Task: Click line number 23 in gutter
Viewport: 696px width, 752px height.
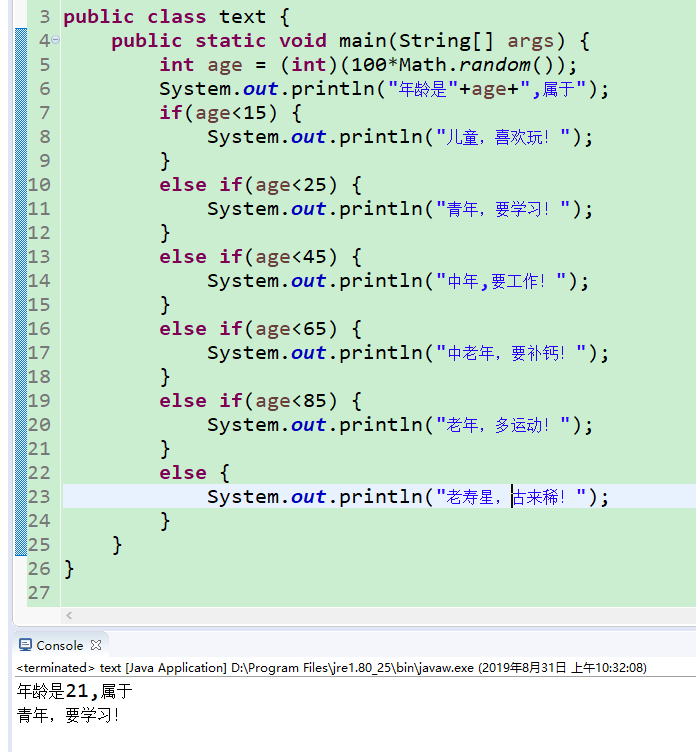Action: click(39, 496)
